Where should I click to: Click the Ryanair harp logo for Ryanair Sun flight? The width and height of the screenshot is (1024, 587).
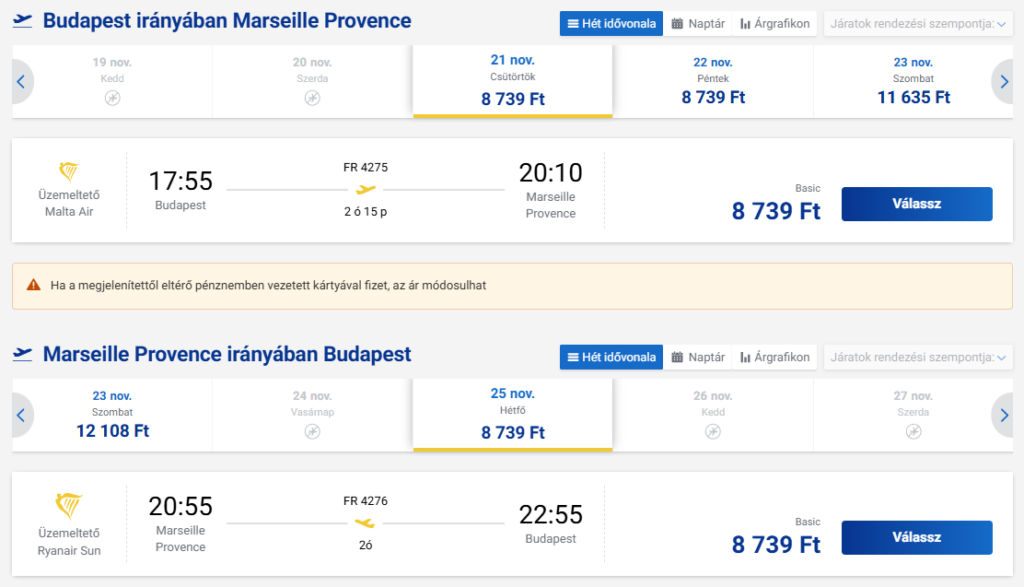coord(69,504)
